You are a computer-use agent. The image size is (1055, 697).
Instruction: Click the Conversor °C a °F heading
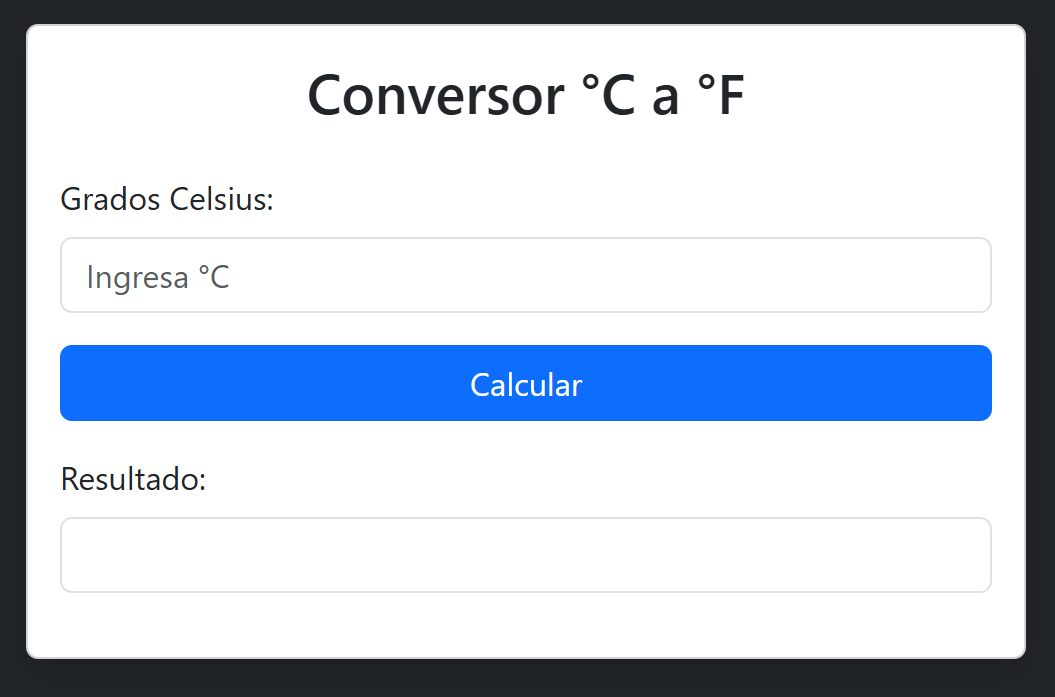click(x=525, y=96)
